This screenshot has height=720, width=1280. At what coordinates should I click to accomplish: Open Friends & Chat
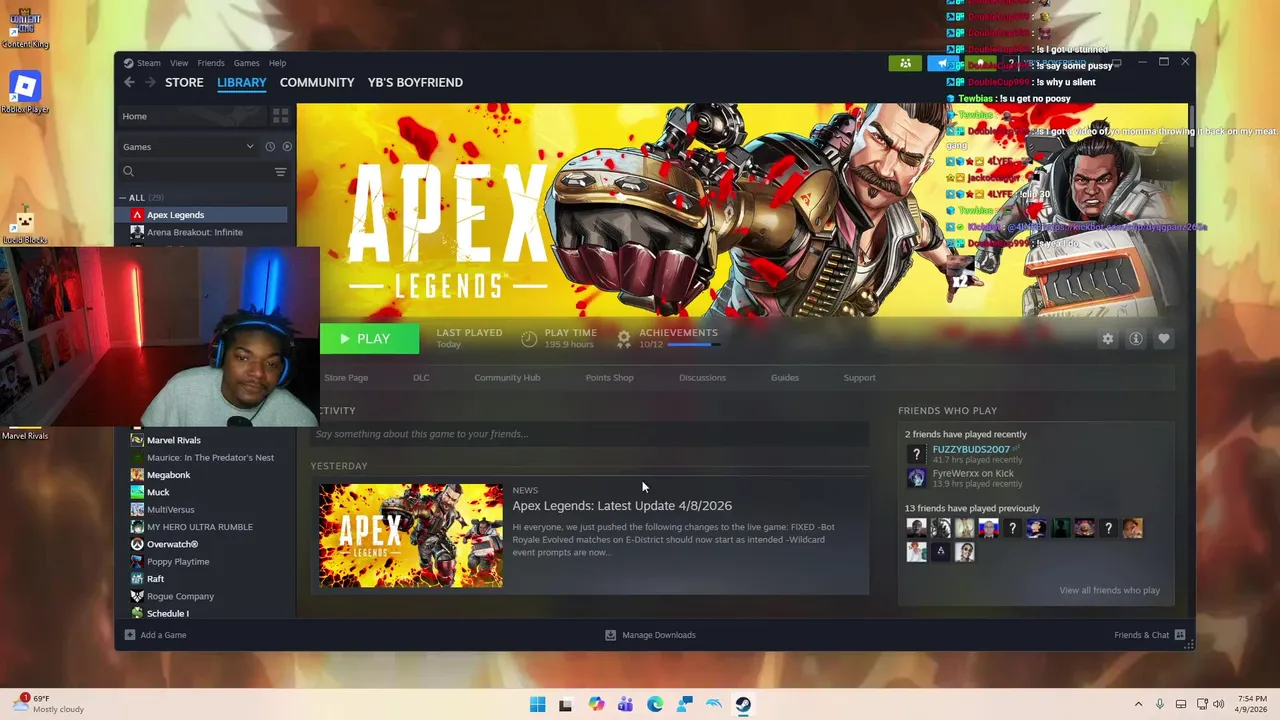pyautogui.click(x=1149, y=635)
